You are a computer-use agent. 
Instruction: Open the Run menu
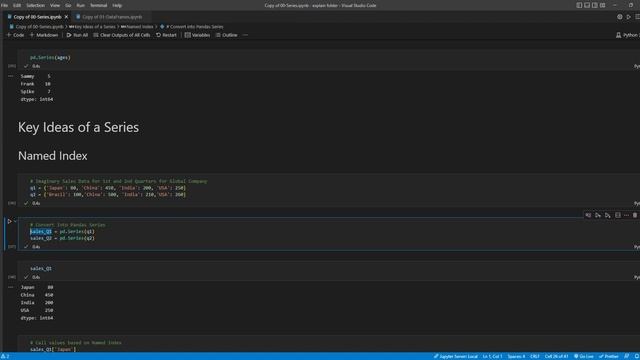(81, 5)
